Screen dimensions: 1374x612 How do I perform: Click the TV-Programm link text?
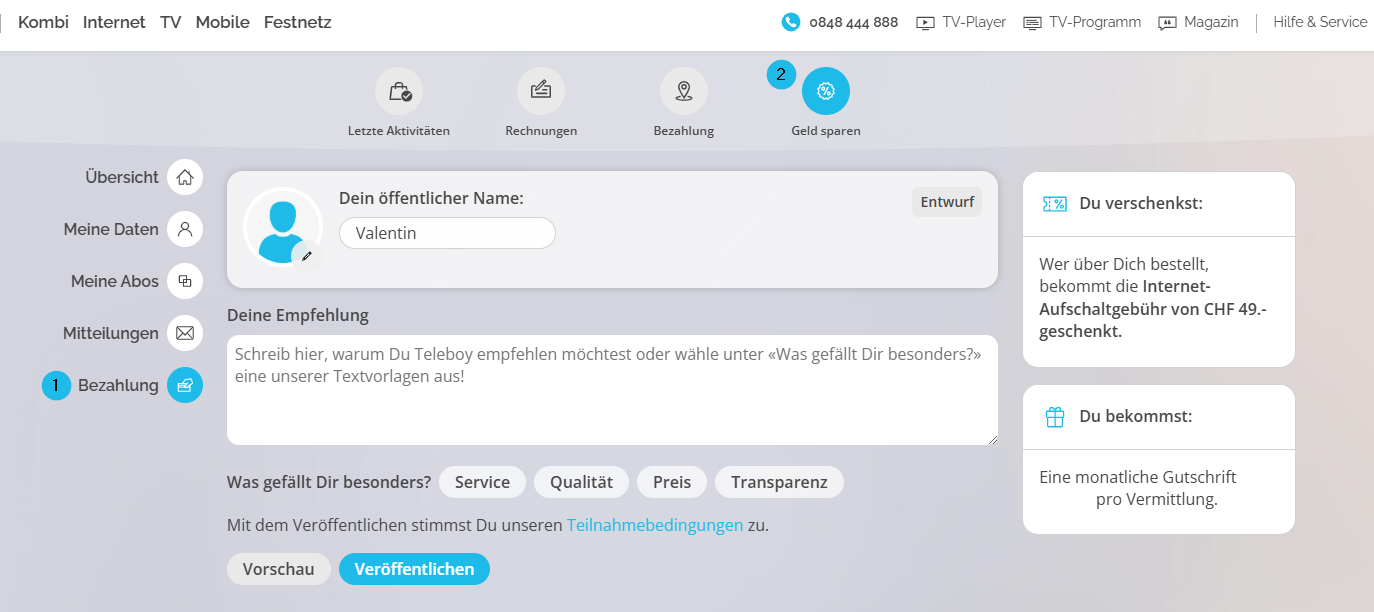(1095, 22)
